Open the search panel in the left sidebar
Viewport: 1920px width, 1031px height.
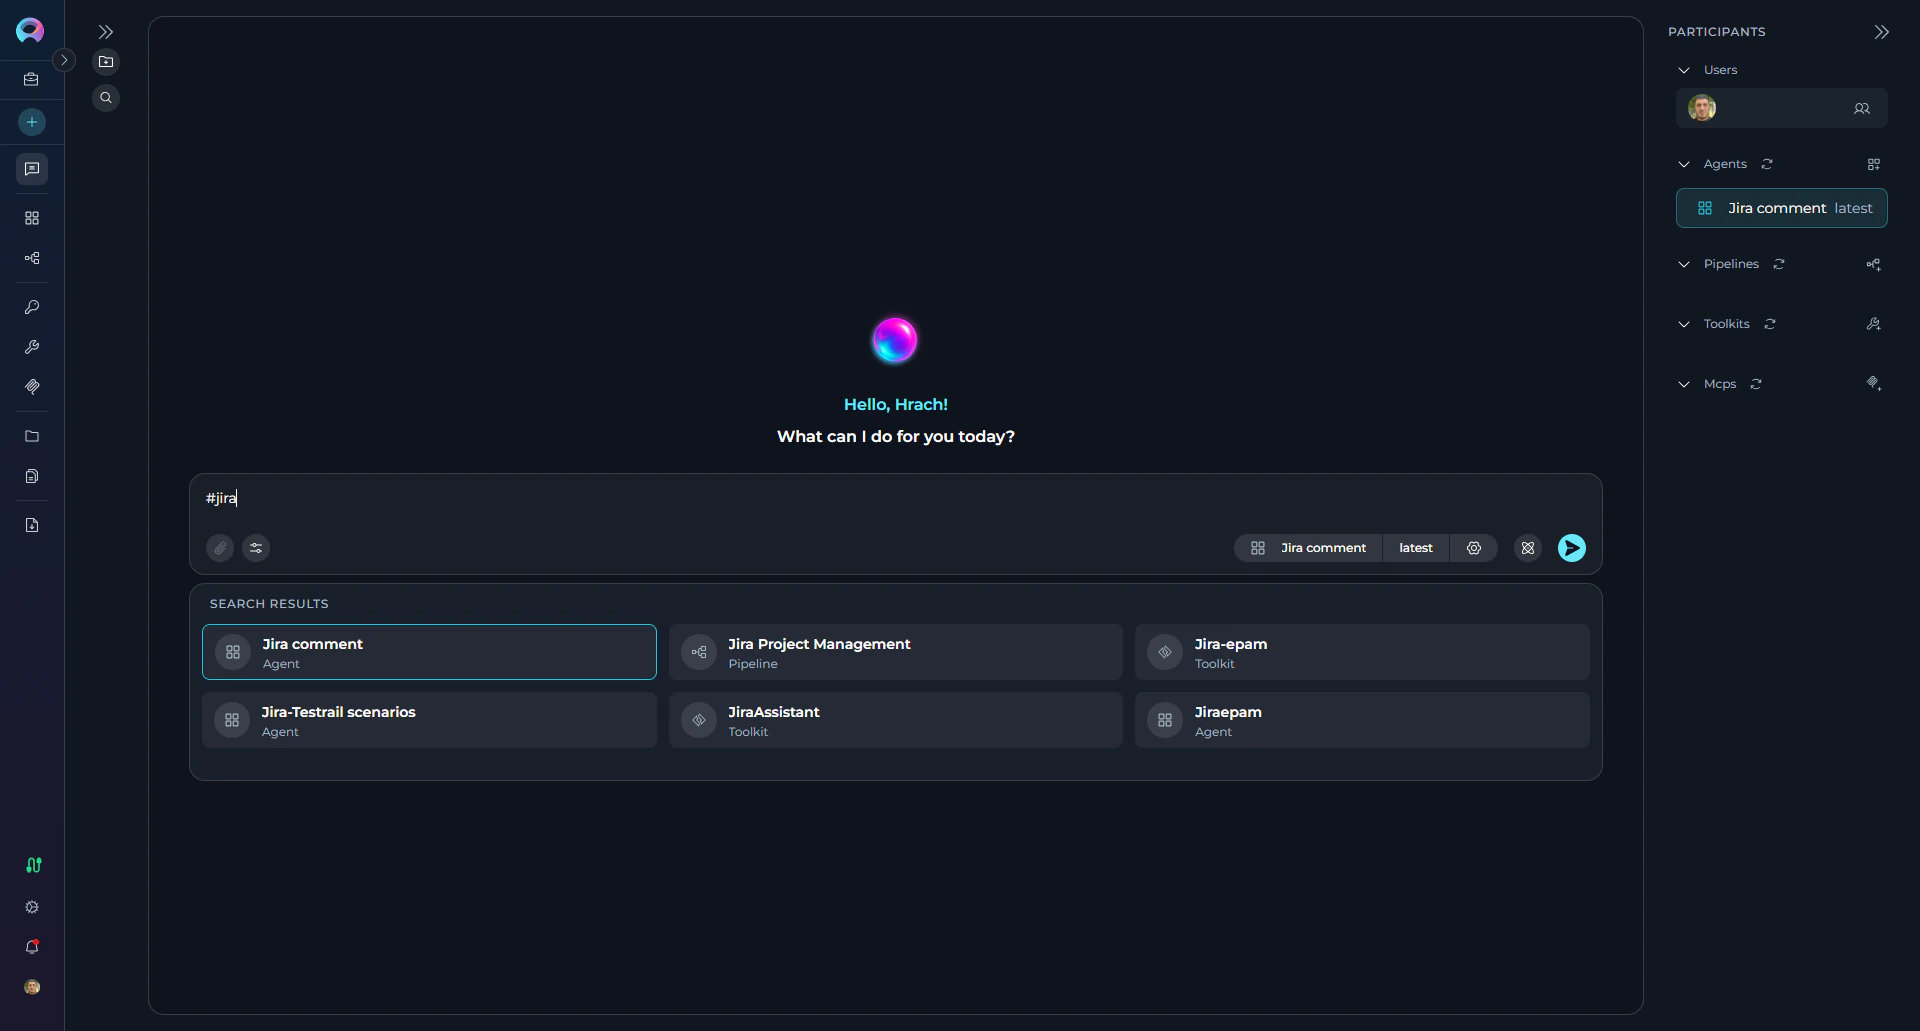coord(106,97)
